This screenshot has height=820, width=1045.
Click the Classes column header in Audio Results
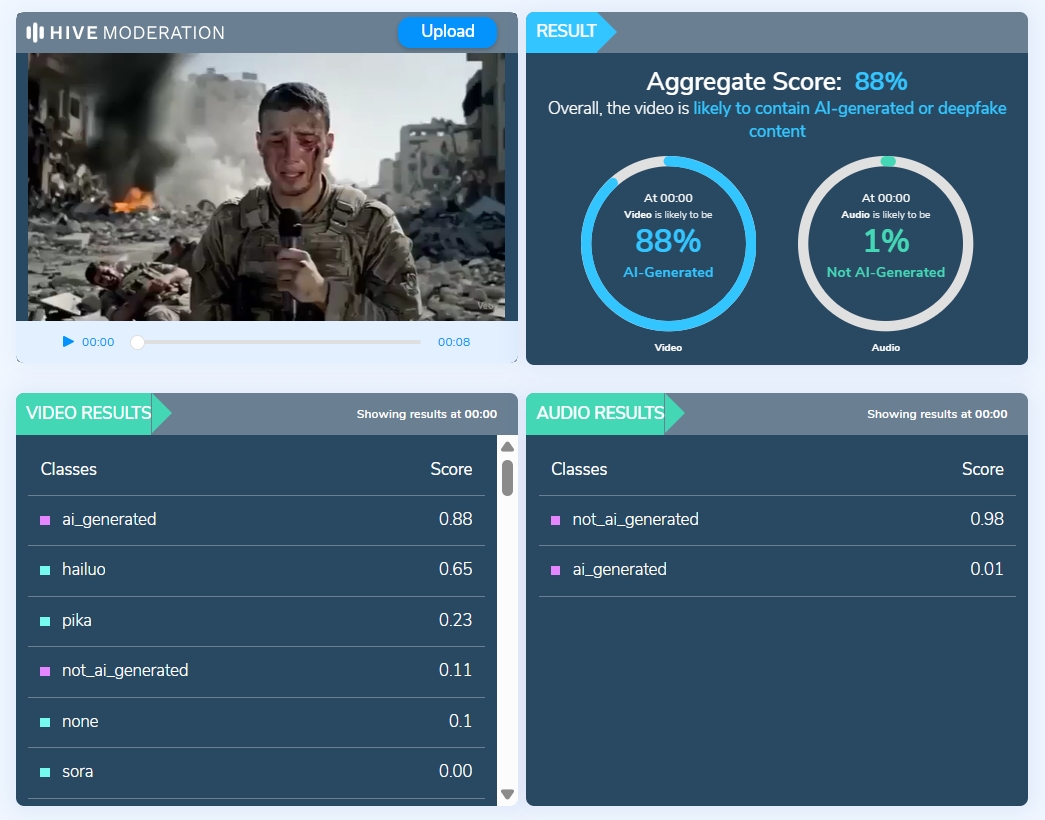pos(579,469)
